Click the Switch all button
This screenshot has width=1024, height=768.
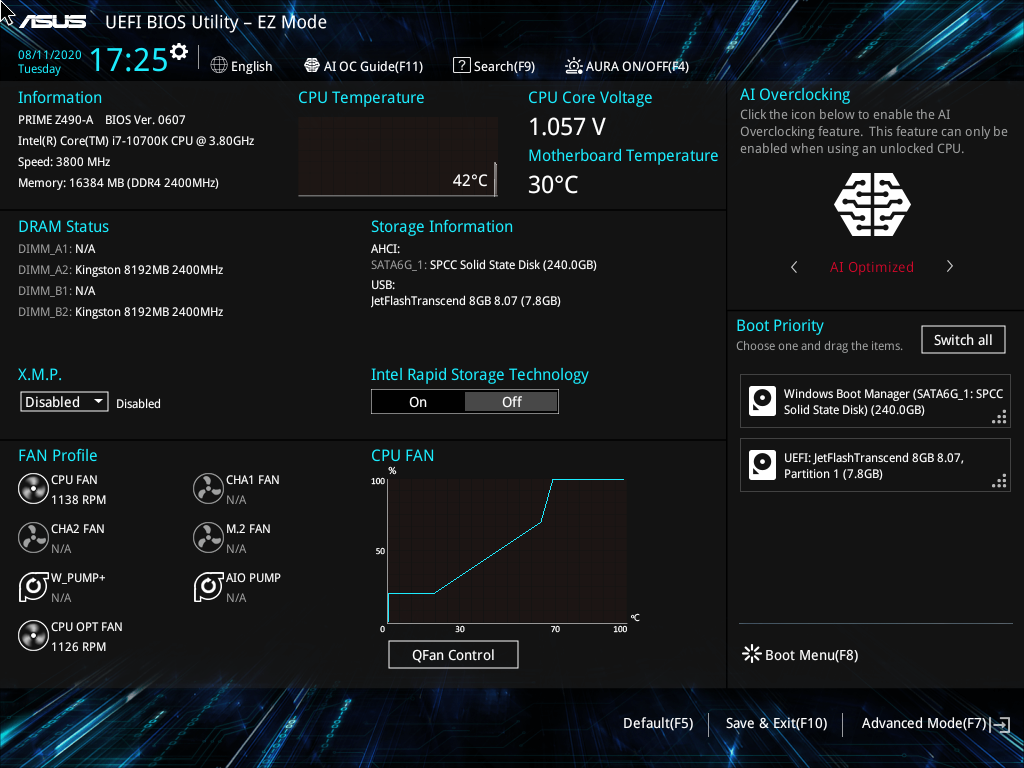point(963,340)
